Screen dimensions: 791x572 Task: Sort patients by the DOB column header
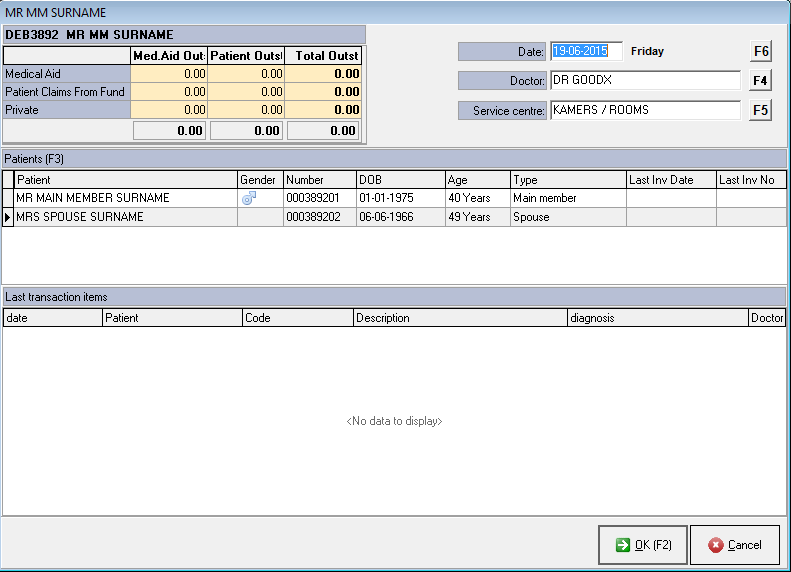click(400, 179)
